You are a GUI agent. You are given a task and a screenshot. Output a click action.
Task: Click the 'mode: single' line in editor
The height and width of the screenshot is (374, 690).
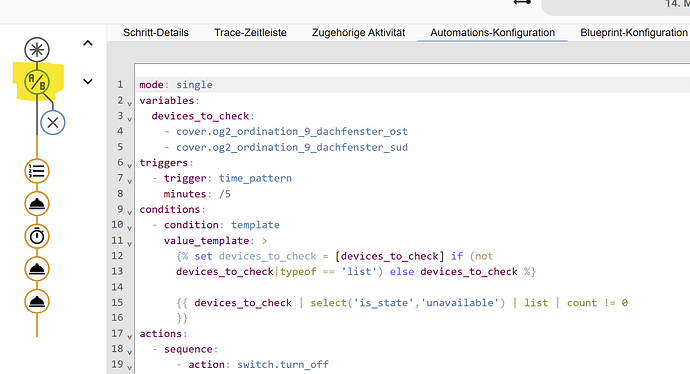point(176,84)
